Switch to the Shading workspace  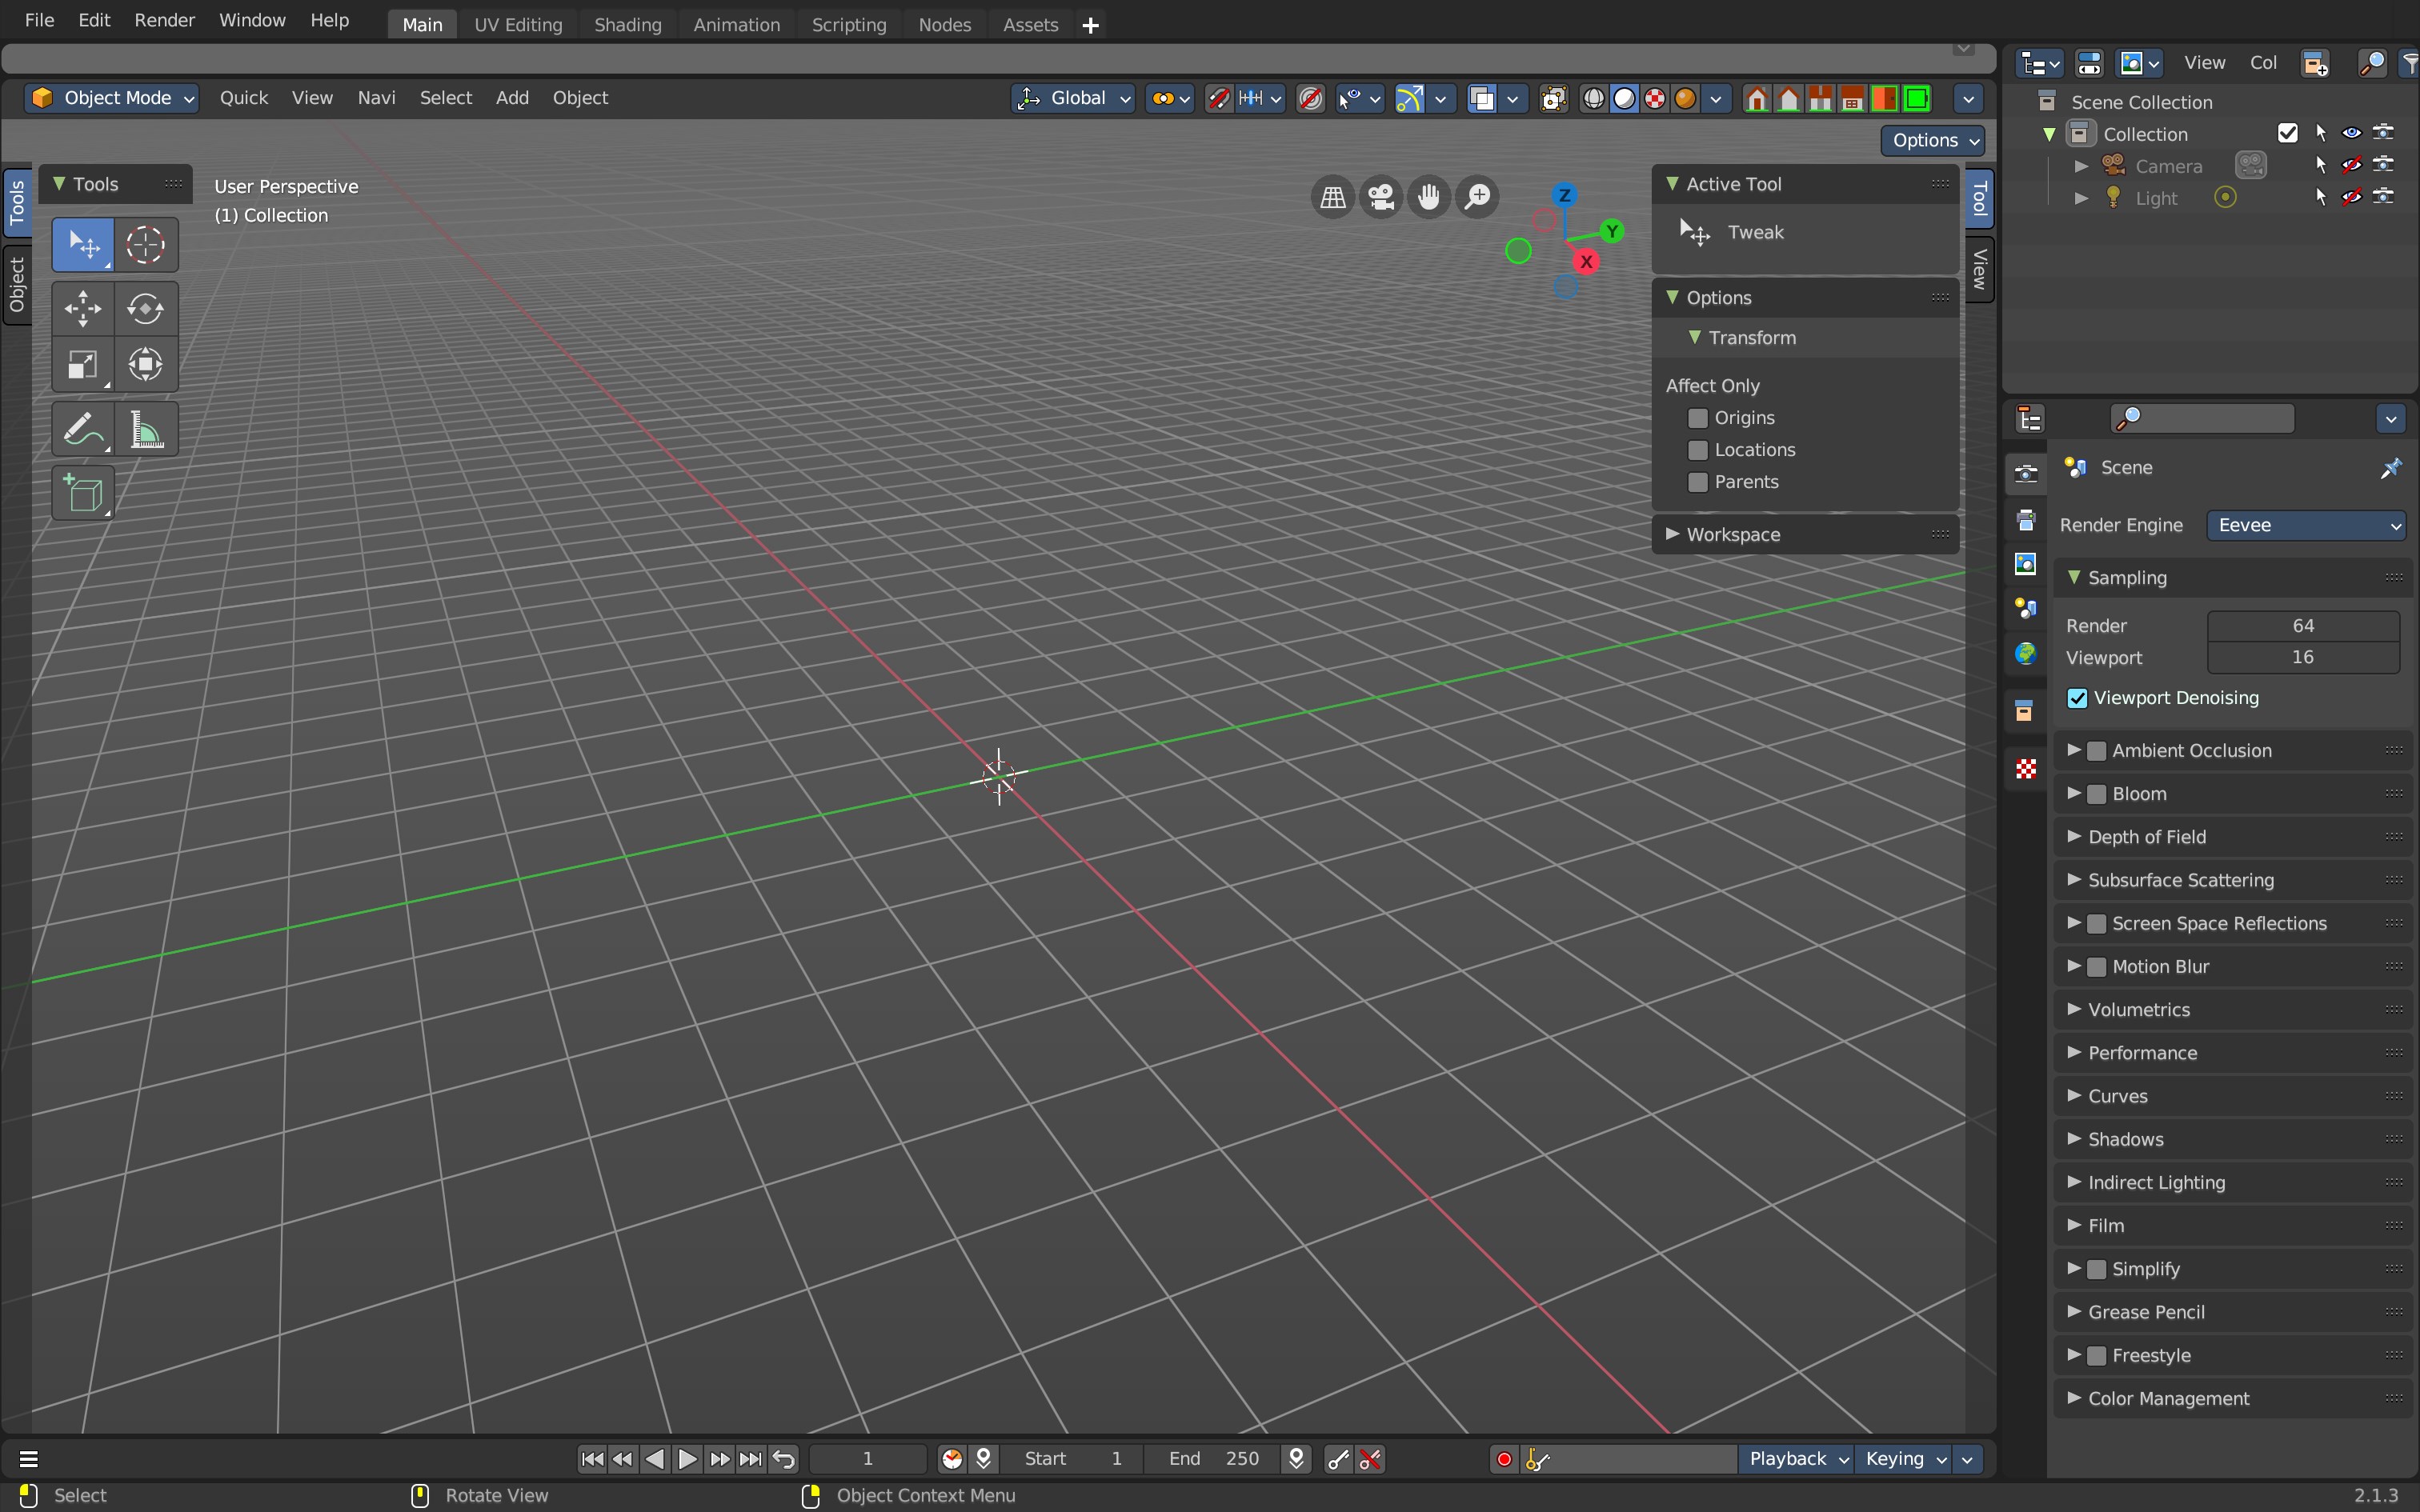627,24
